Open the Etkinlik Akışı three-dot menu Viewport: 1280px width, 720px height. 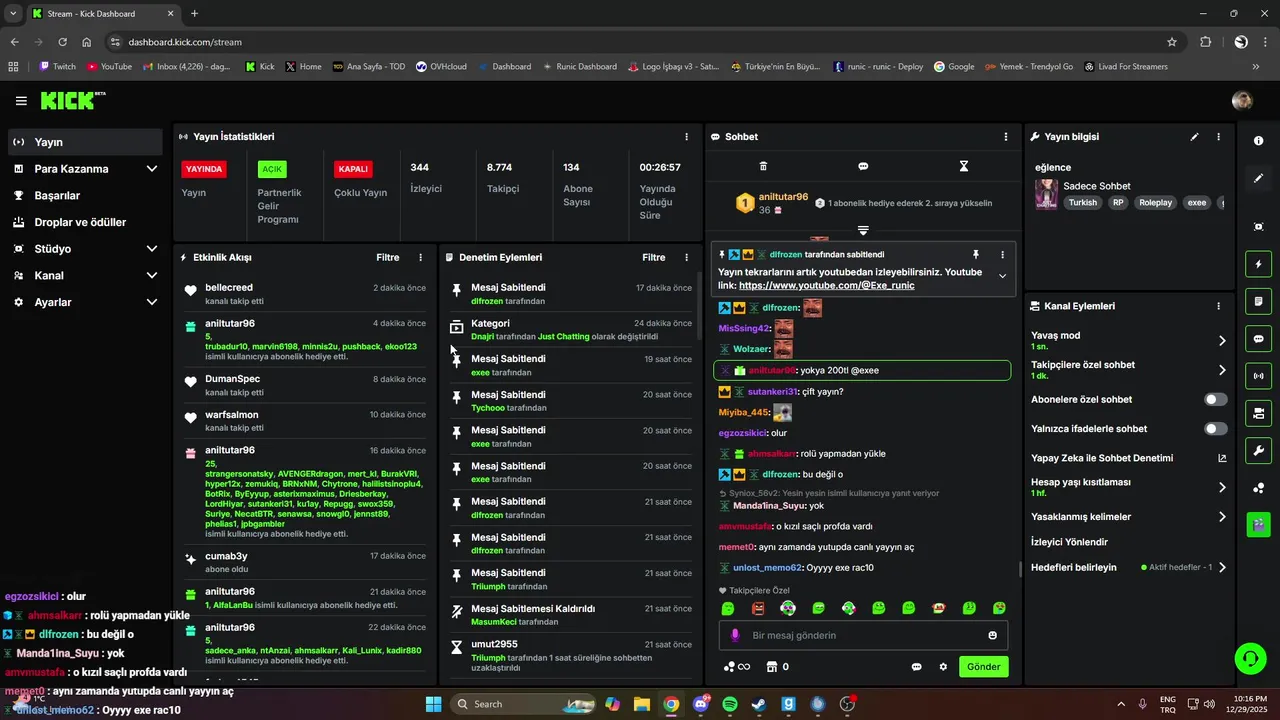click(420, 258)
